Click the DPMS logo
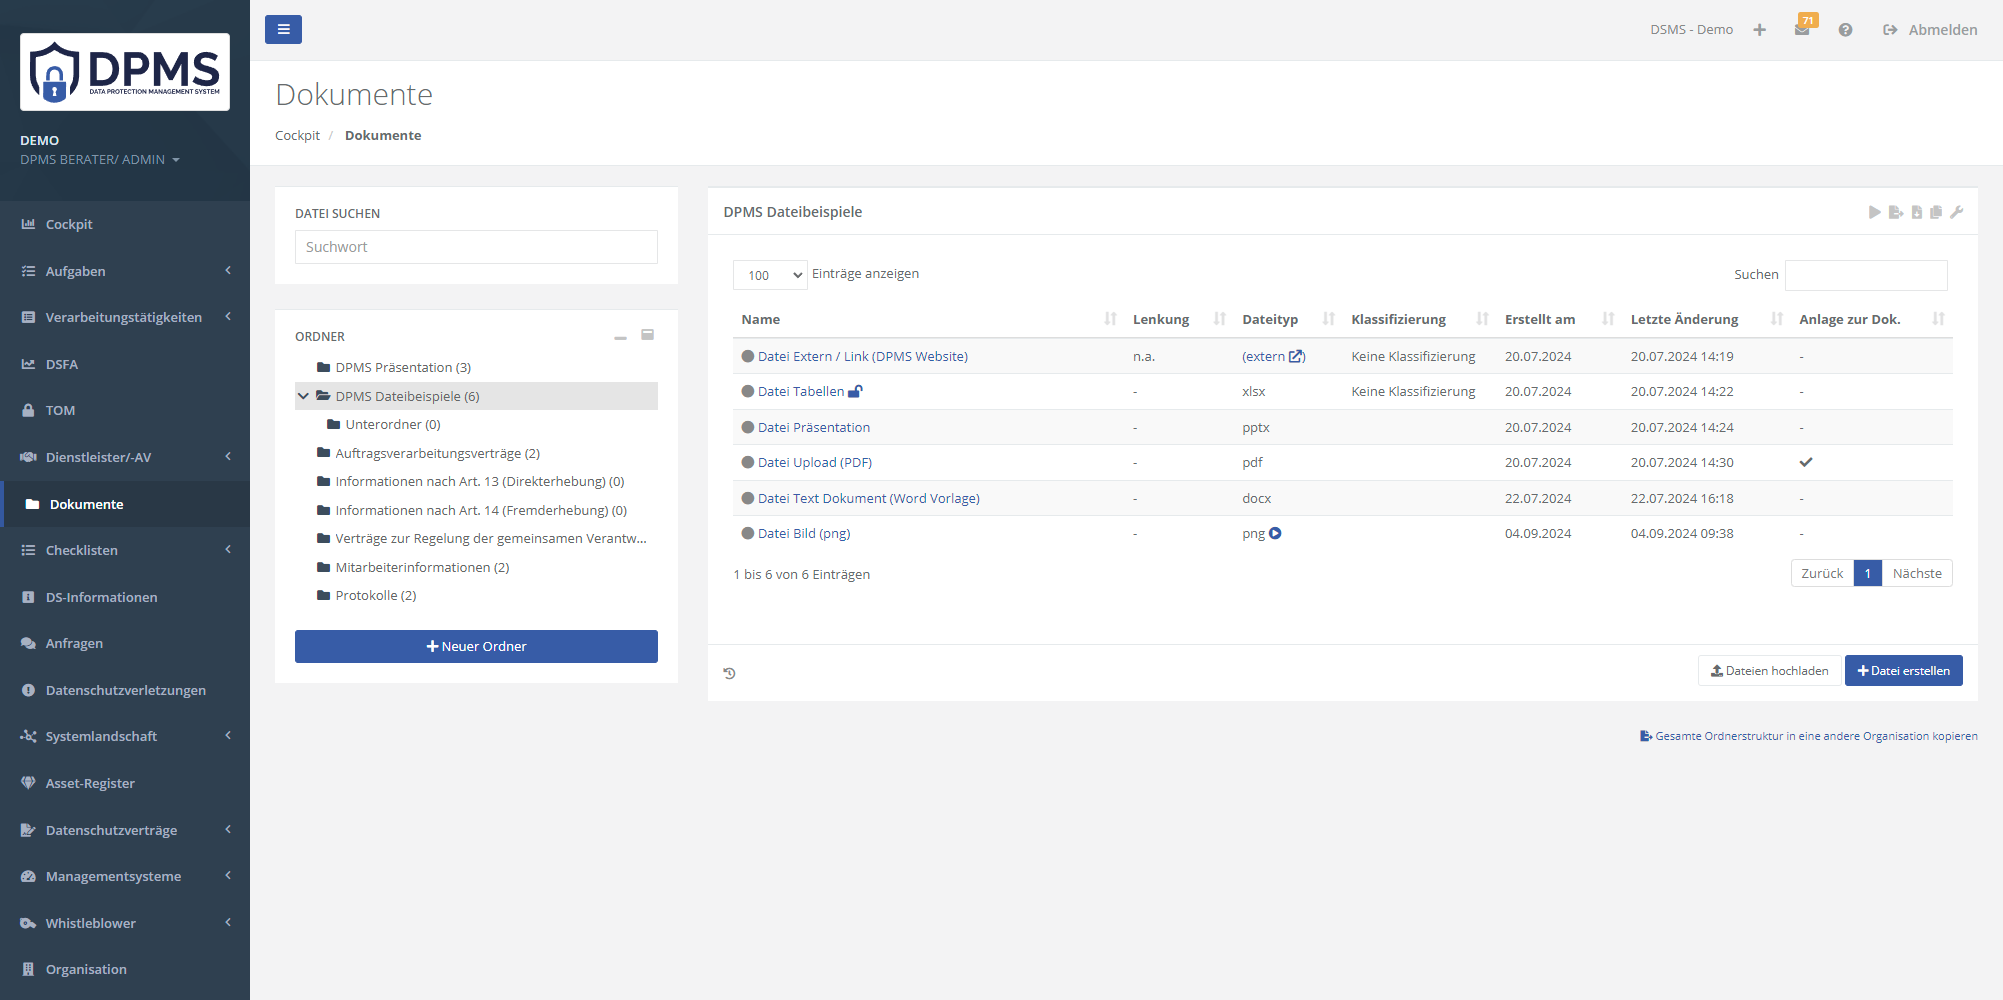This screenshot has width=2003, height=1000. point(125,72)
